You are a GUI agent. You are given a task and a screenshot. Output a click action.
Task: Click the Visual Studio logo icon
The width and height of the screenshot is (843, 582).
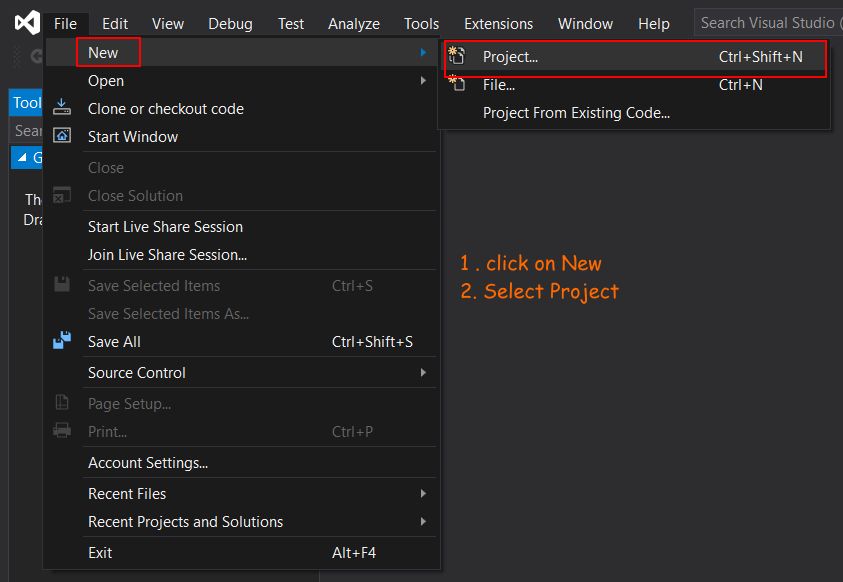(27, 22)
